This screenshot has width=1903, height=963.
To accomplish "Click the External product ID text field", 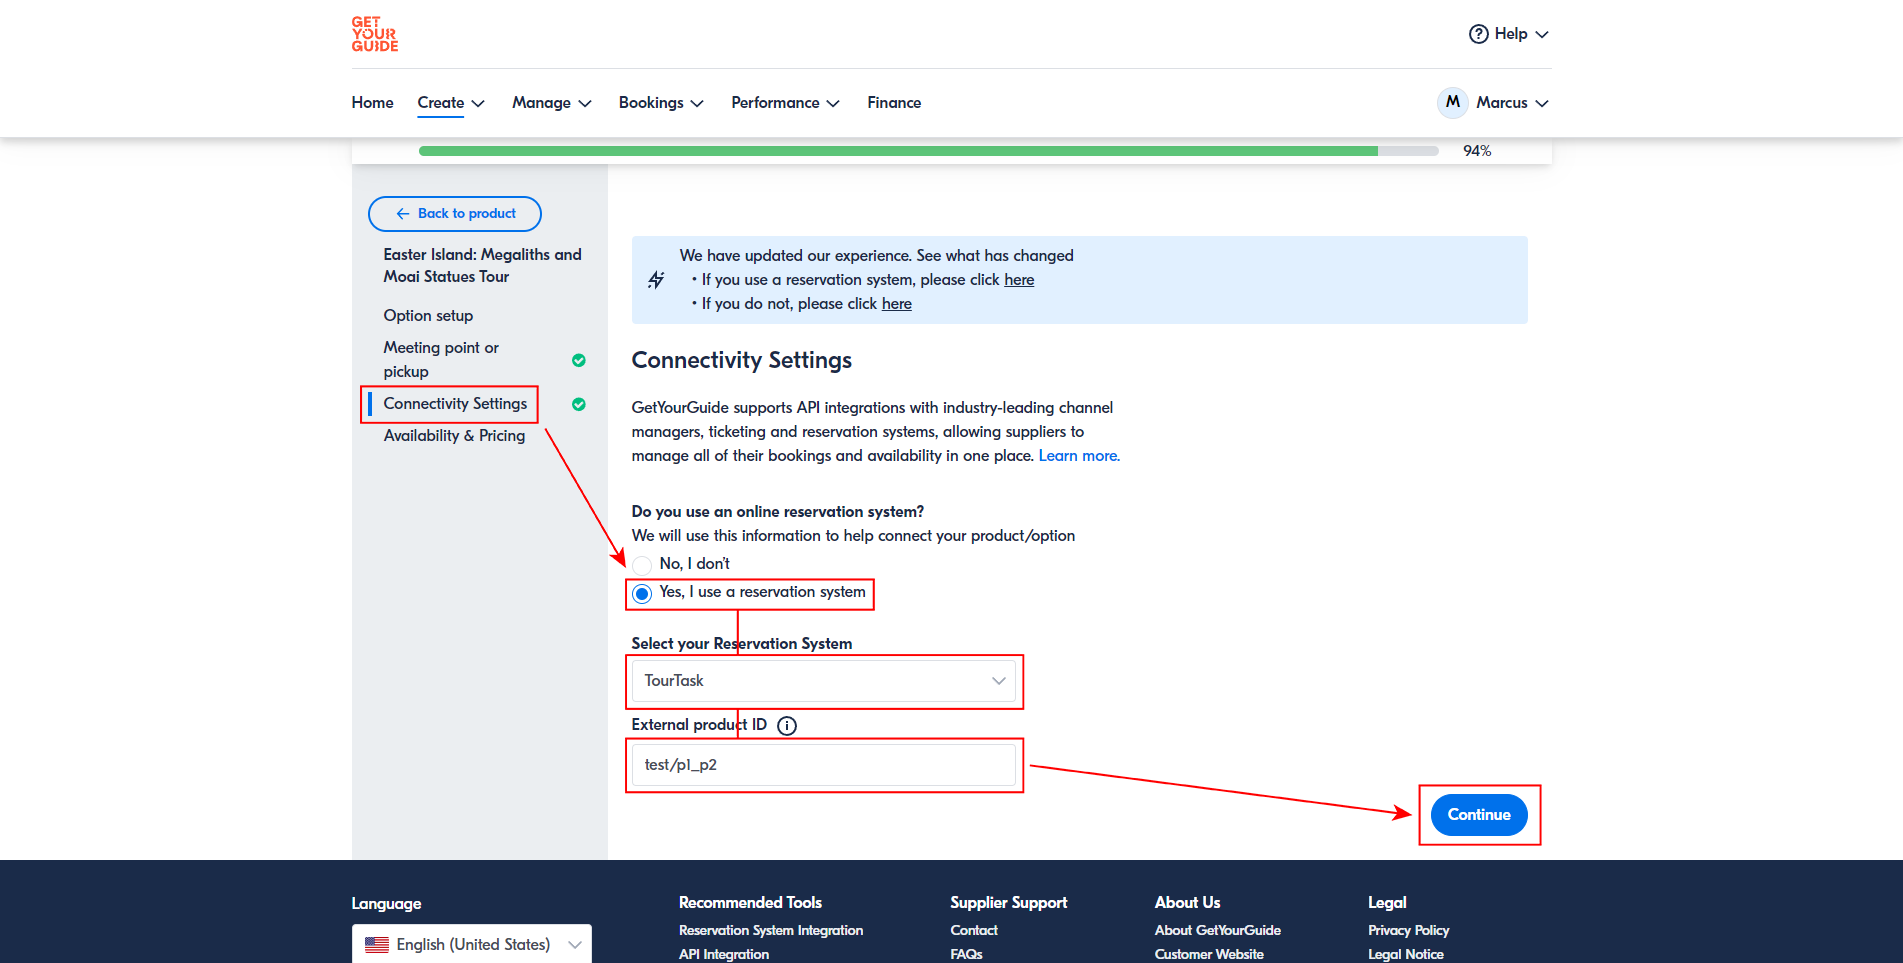I will 824,765.
